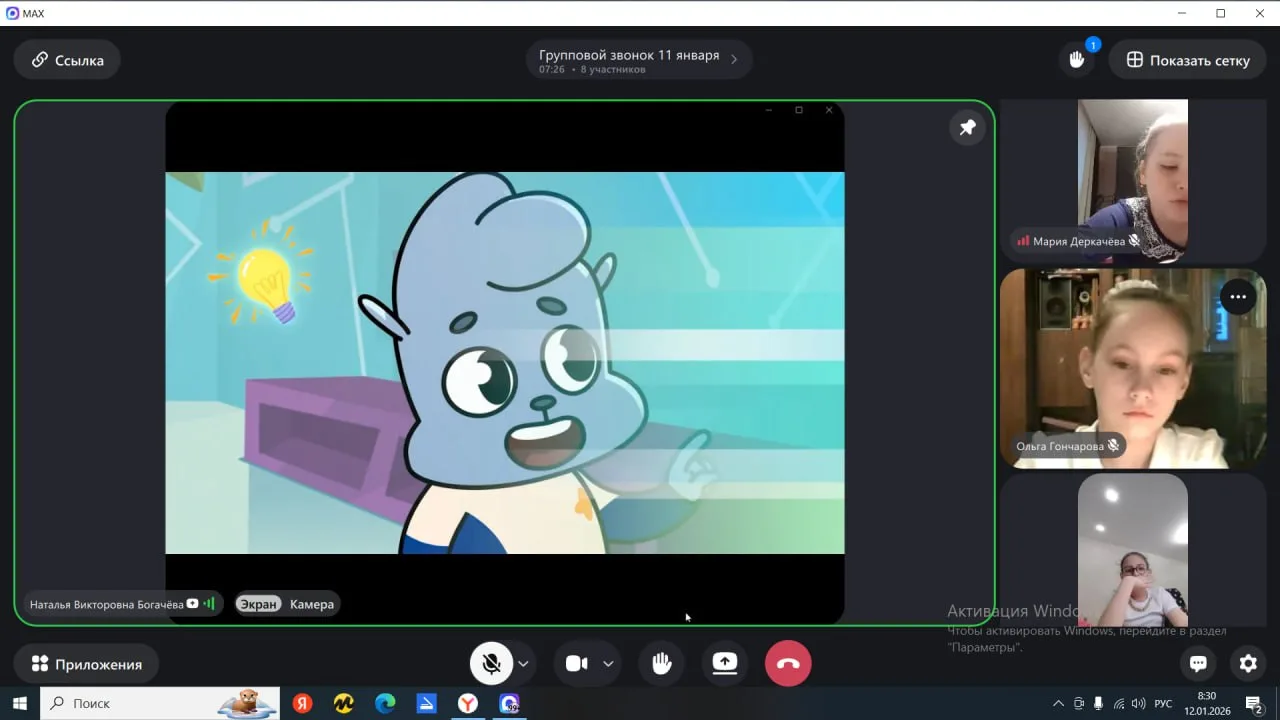The height and width of the screenshot is (720, 1280).
Task: Open more options on Ольга Гончарова's video
Action: pos(1238,297)
